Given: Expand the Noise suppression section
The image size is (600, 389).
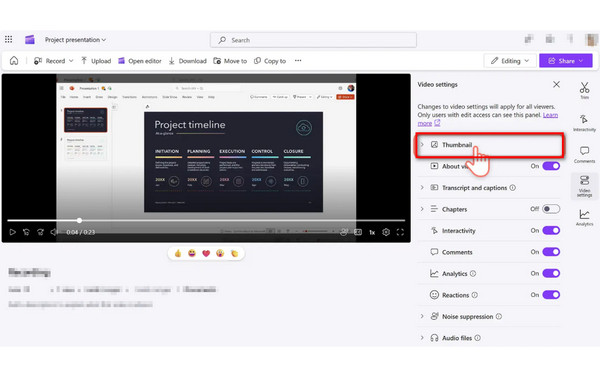Looking at the screenshot, I should click(x=422, y=316).
